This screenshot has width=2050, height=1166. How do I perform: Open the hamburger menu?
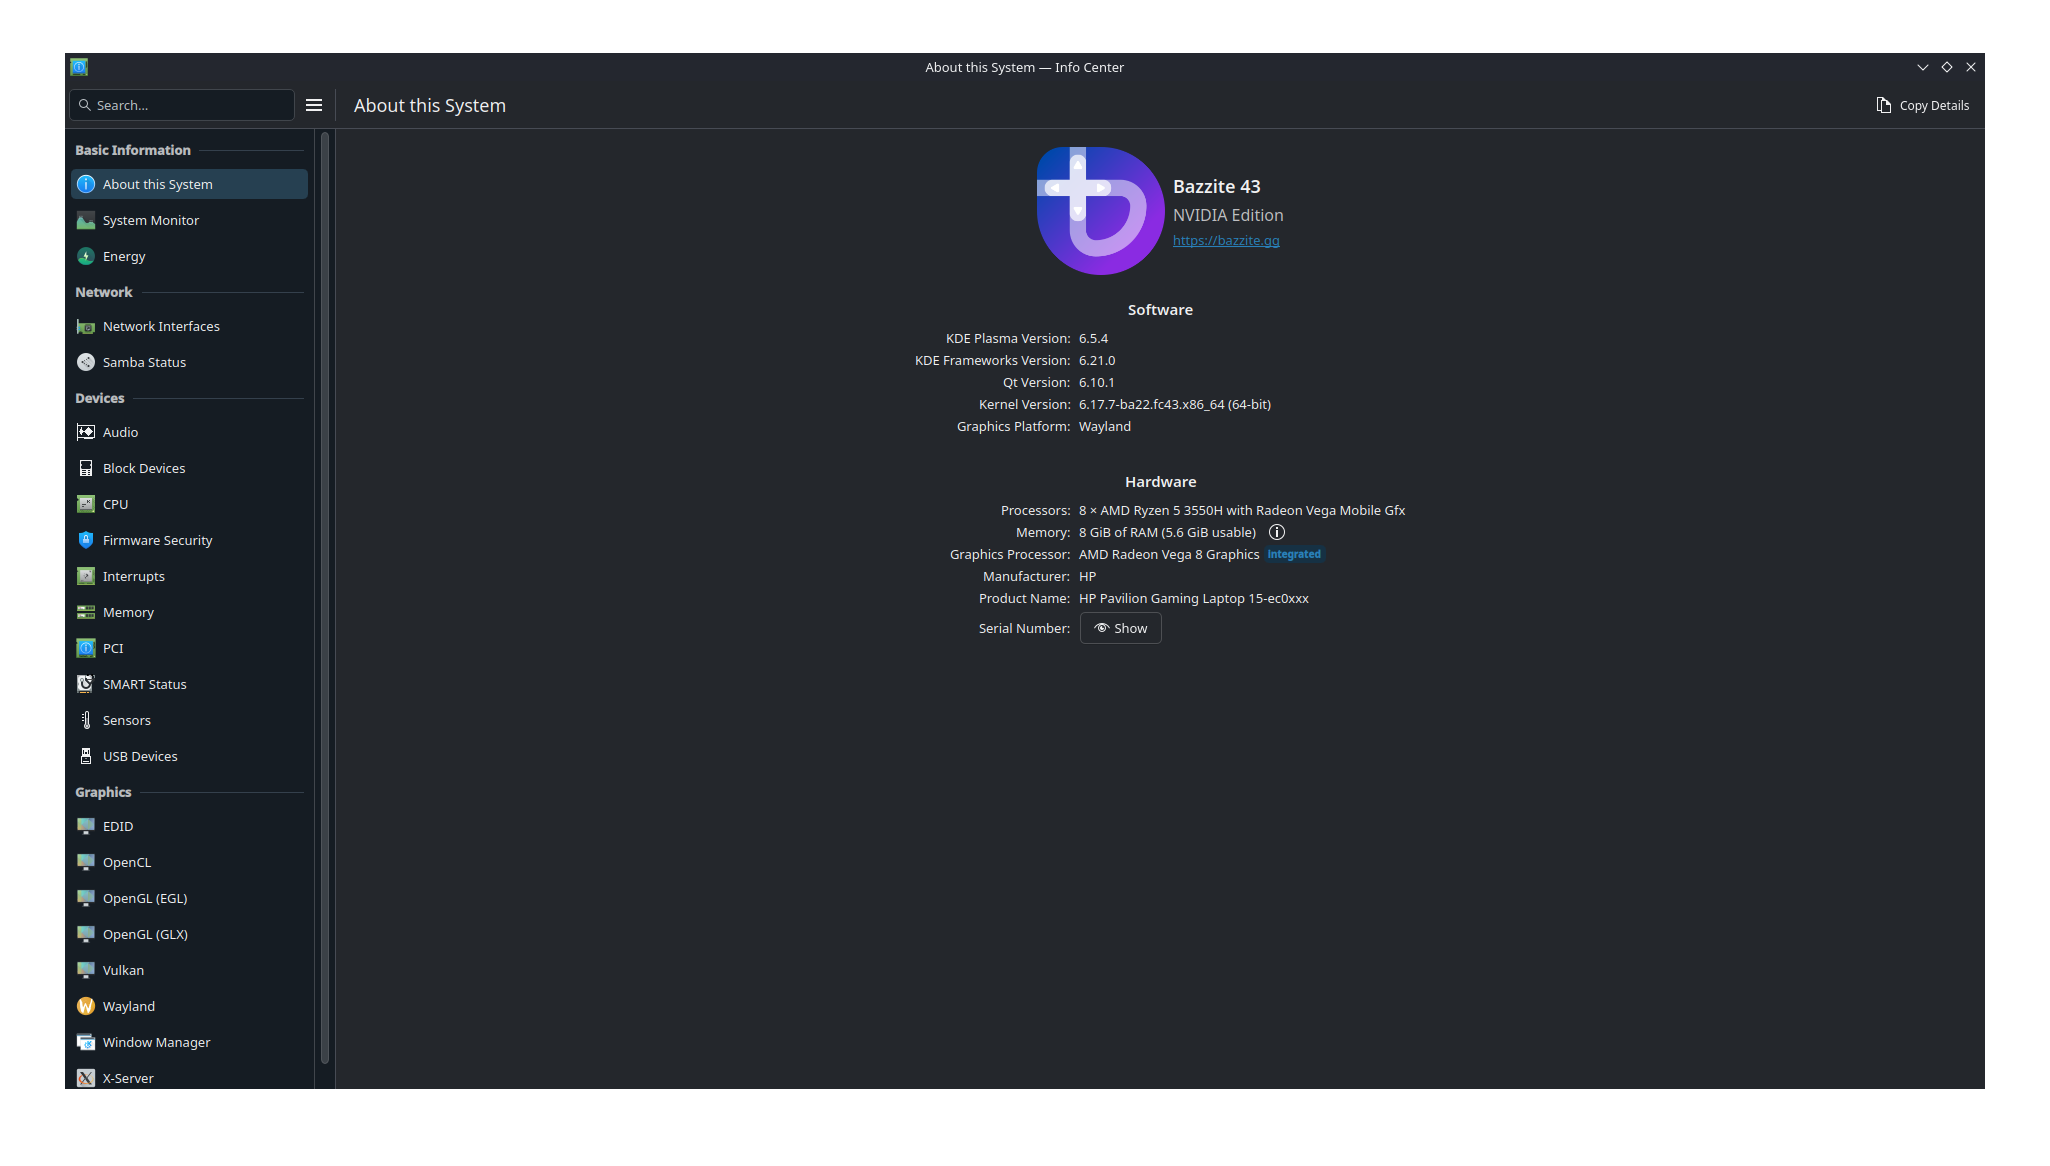pyautogui.click(x=314, y=105)
